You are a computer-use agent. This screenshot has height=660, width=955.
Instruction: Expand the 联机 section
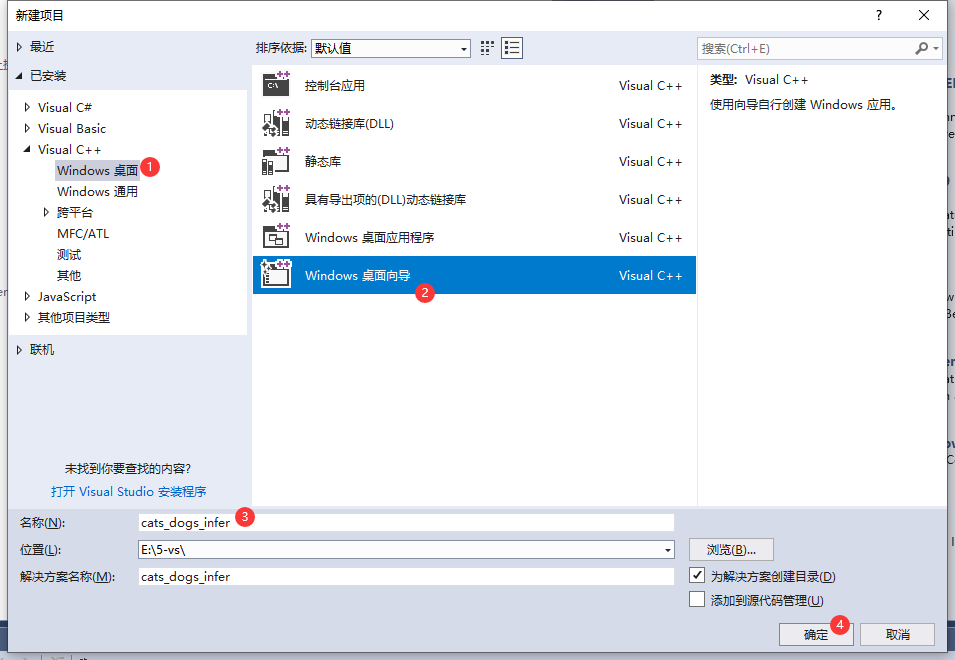[x=19, y=349]
